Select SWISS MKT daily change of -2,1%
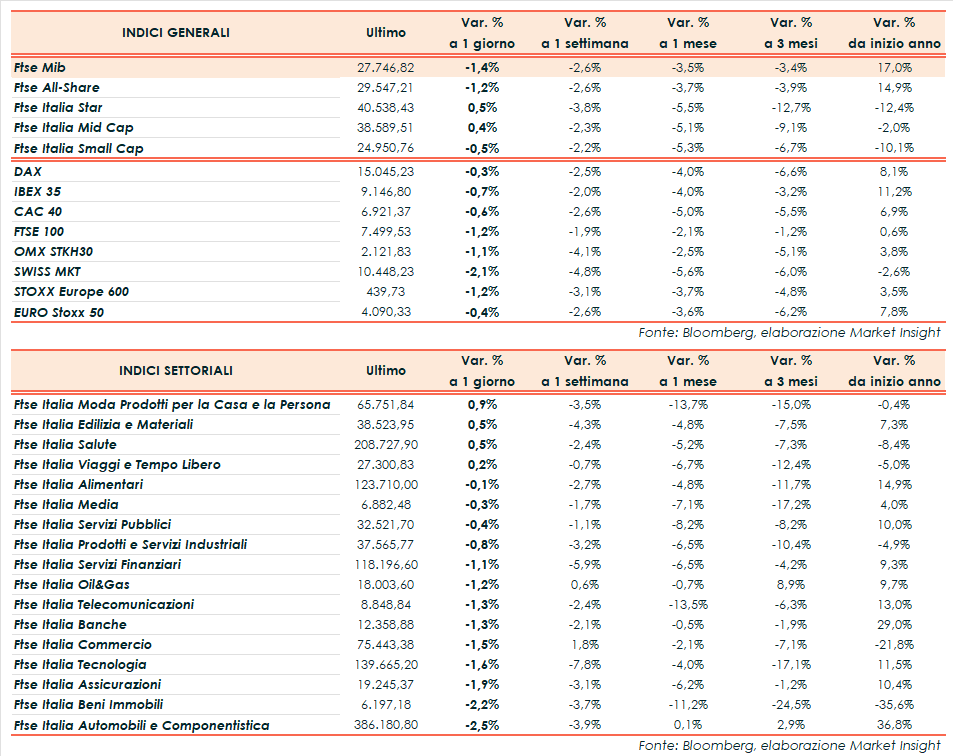The width and height of the screenshot is (953, 756). click(x=482, y=271)
